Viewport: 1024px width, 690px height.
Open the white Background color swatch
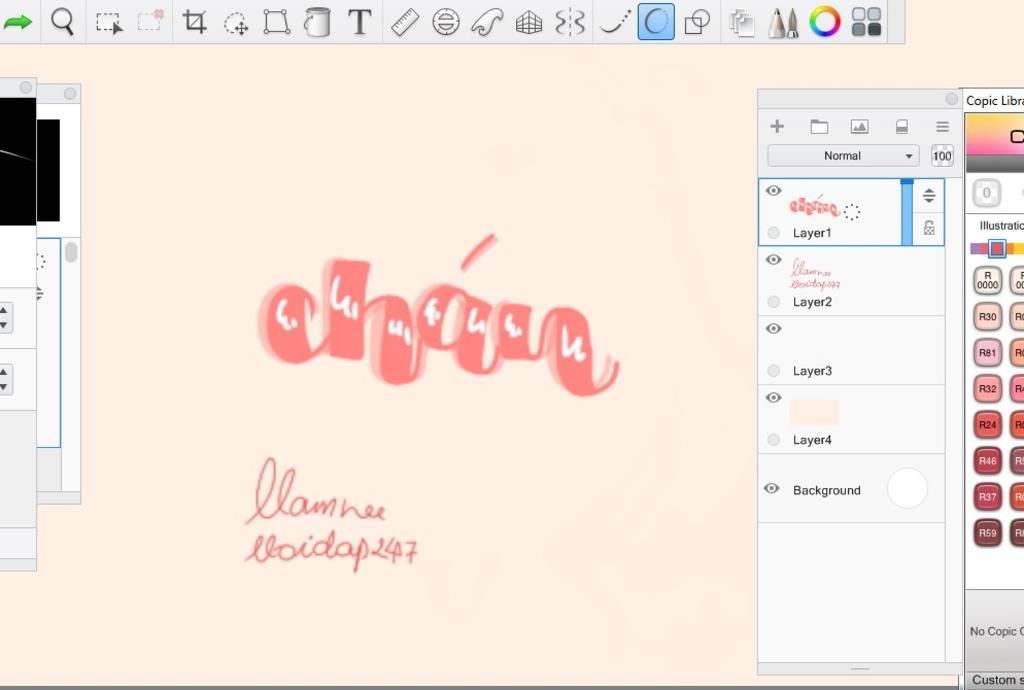pos(907,488)
